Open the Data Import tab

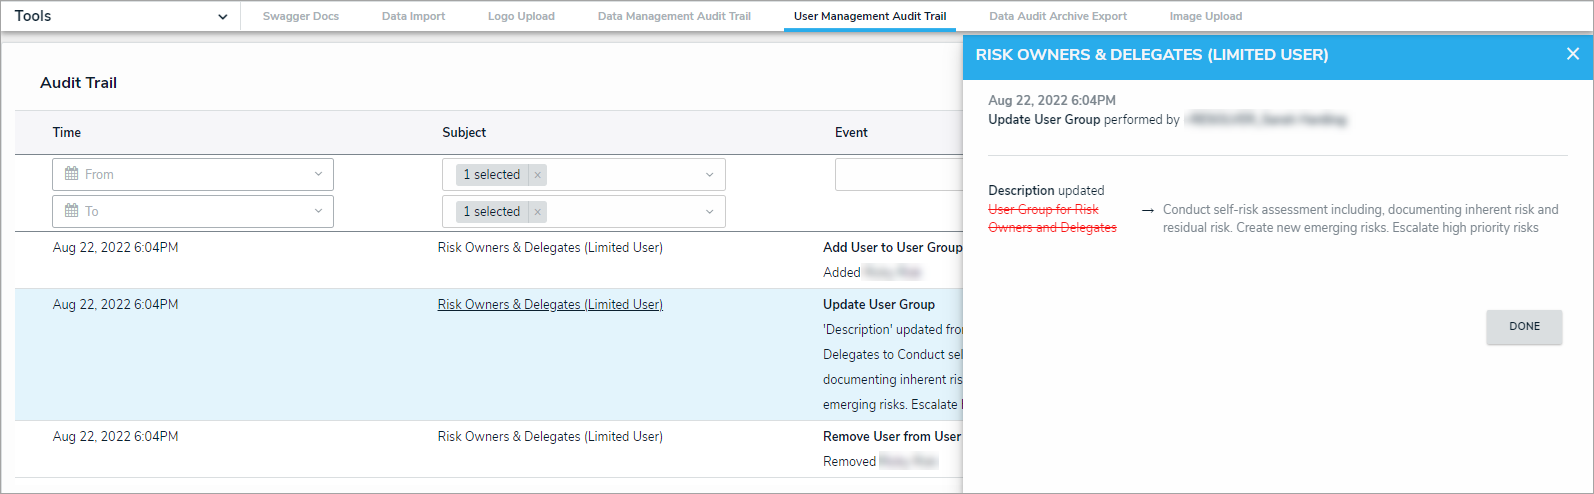[413, 17]
